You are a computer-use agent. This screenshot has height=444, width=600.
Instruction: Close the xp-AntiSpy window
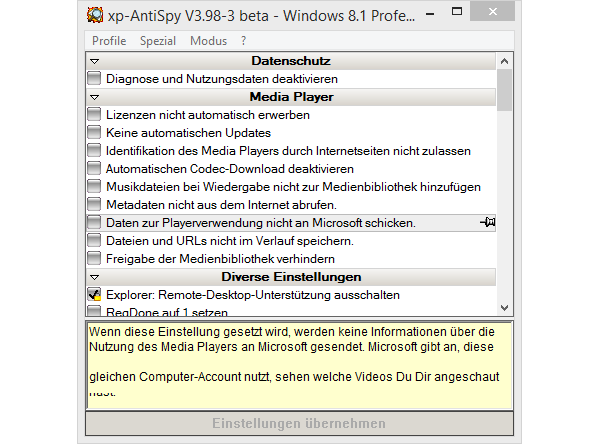pos(492,11)
